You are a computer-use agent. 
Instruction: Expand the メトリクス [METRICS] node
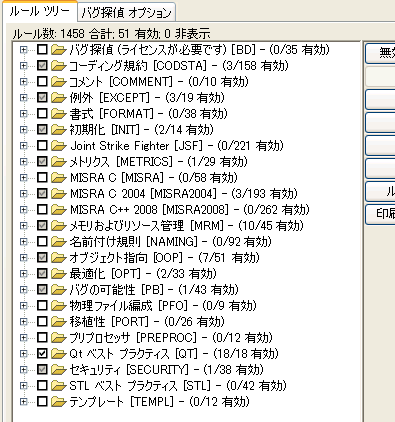(23, 162)
